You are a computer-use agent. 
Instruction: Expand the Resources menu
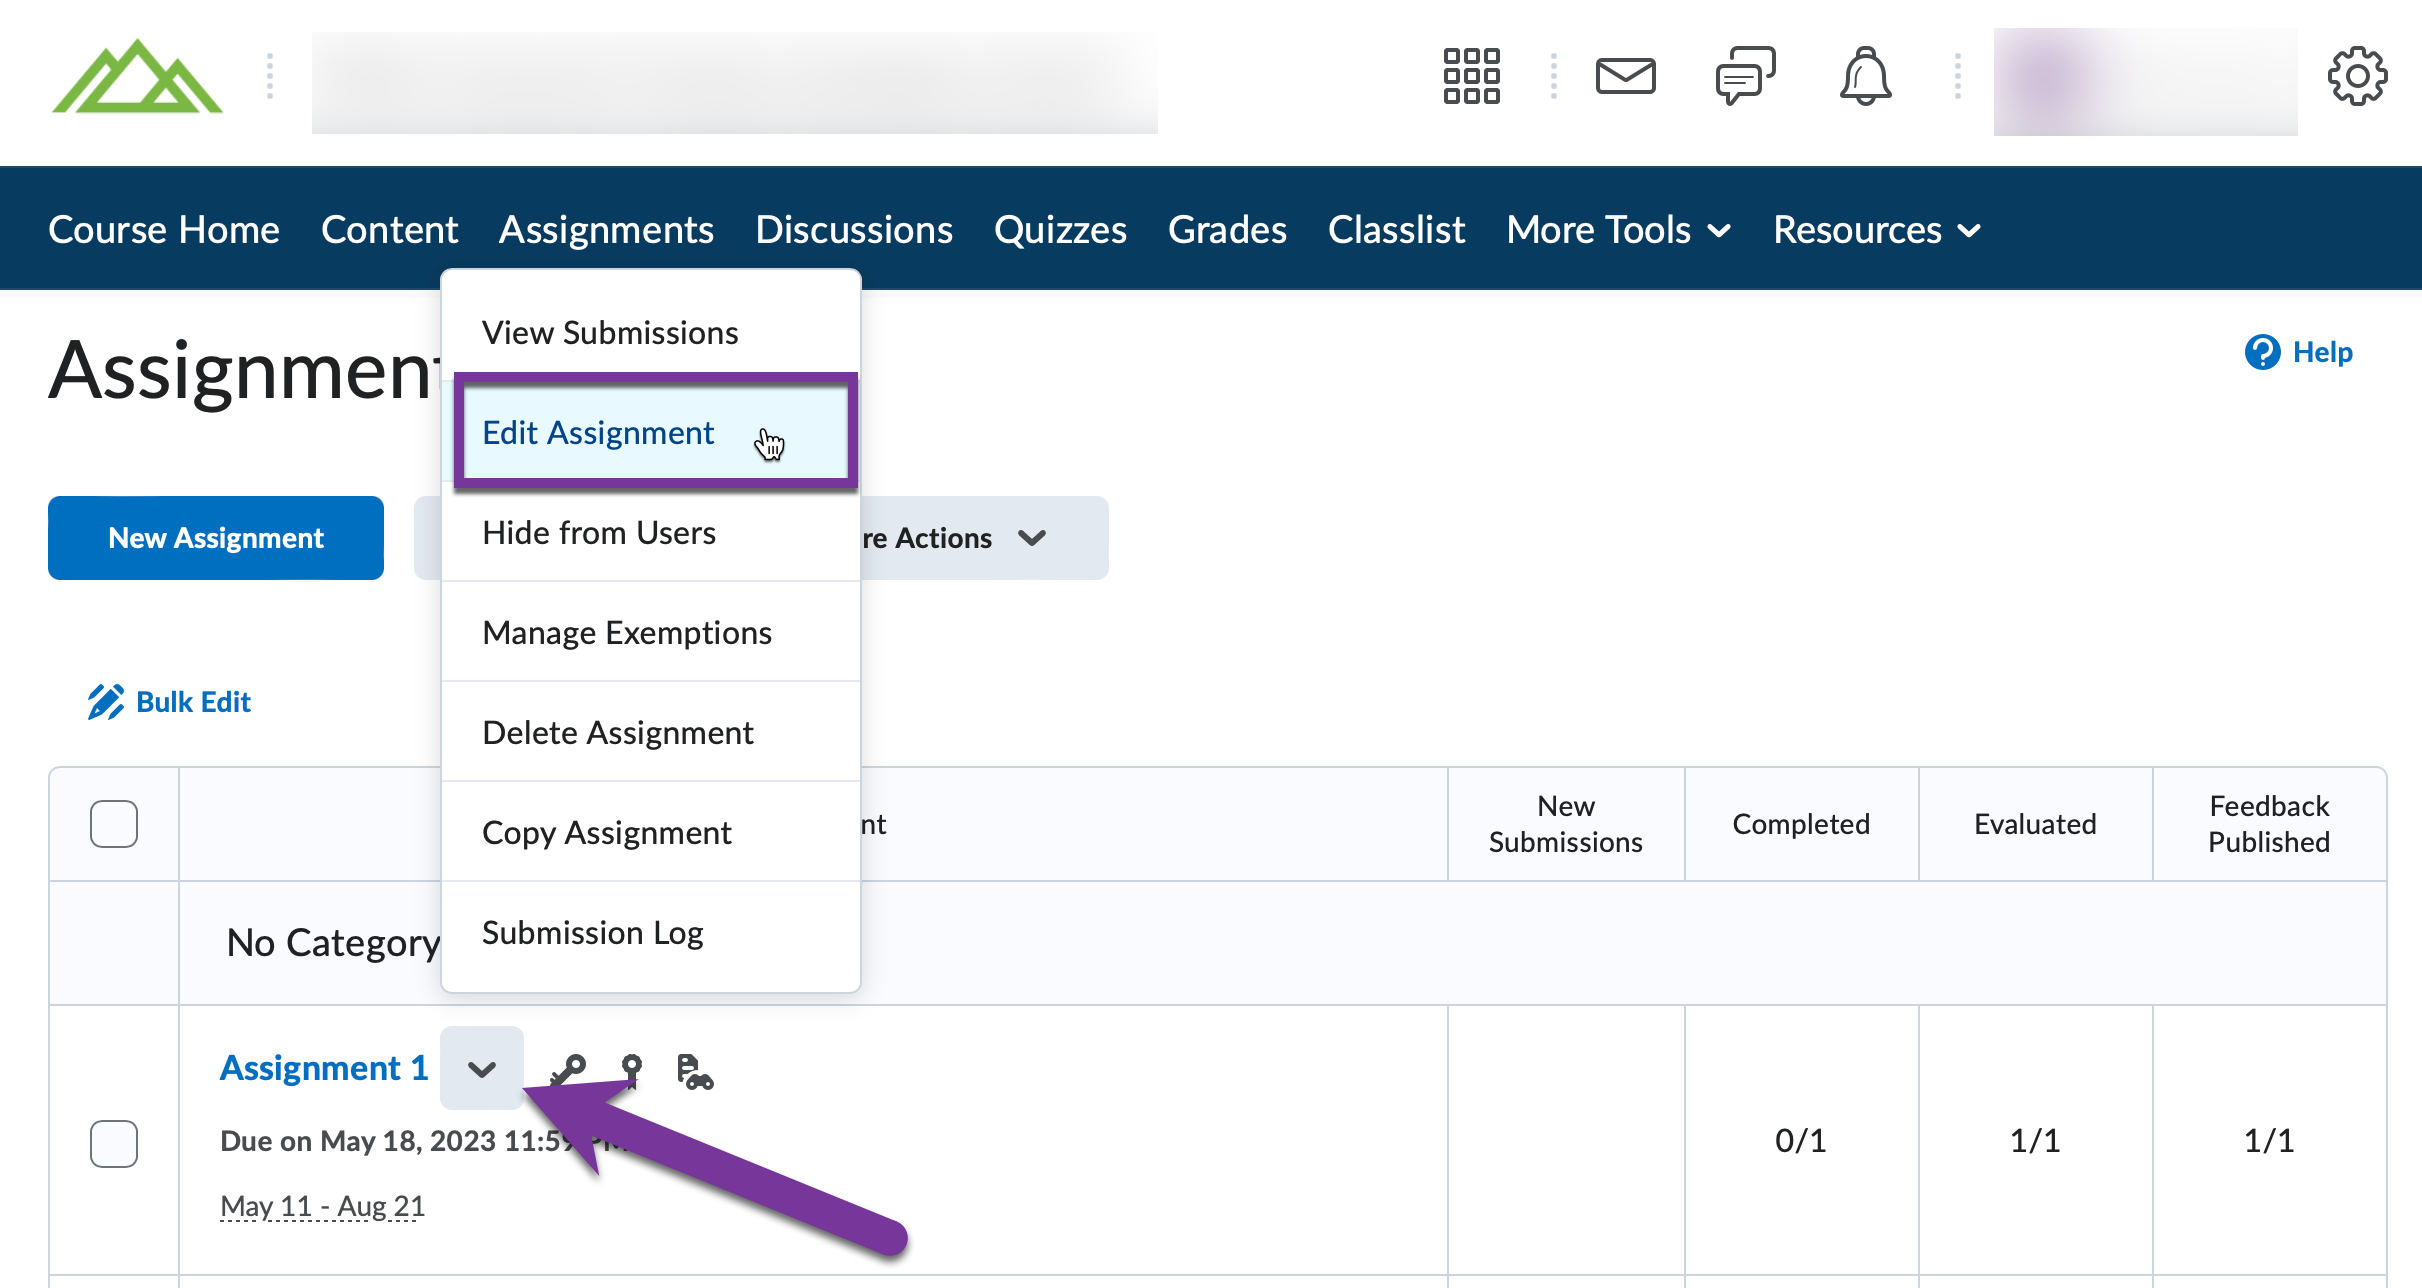tap(1875, 229)
